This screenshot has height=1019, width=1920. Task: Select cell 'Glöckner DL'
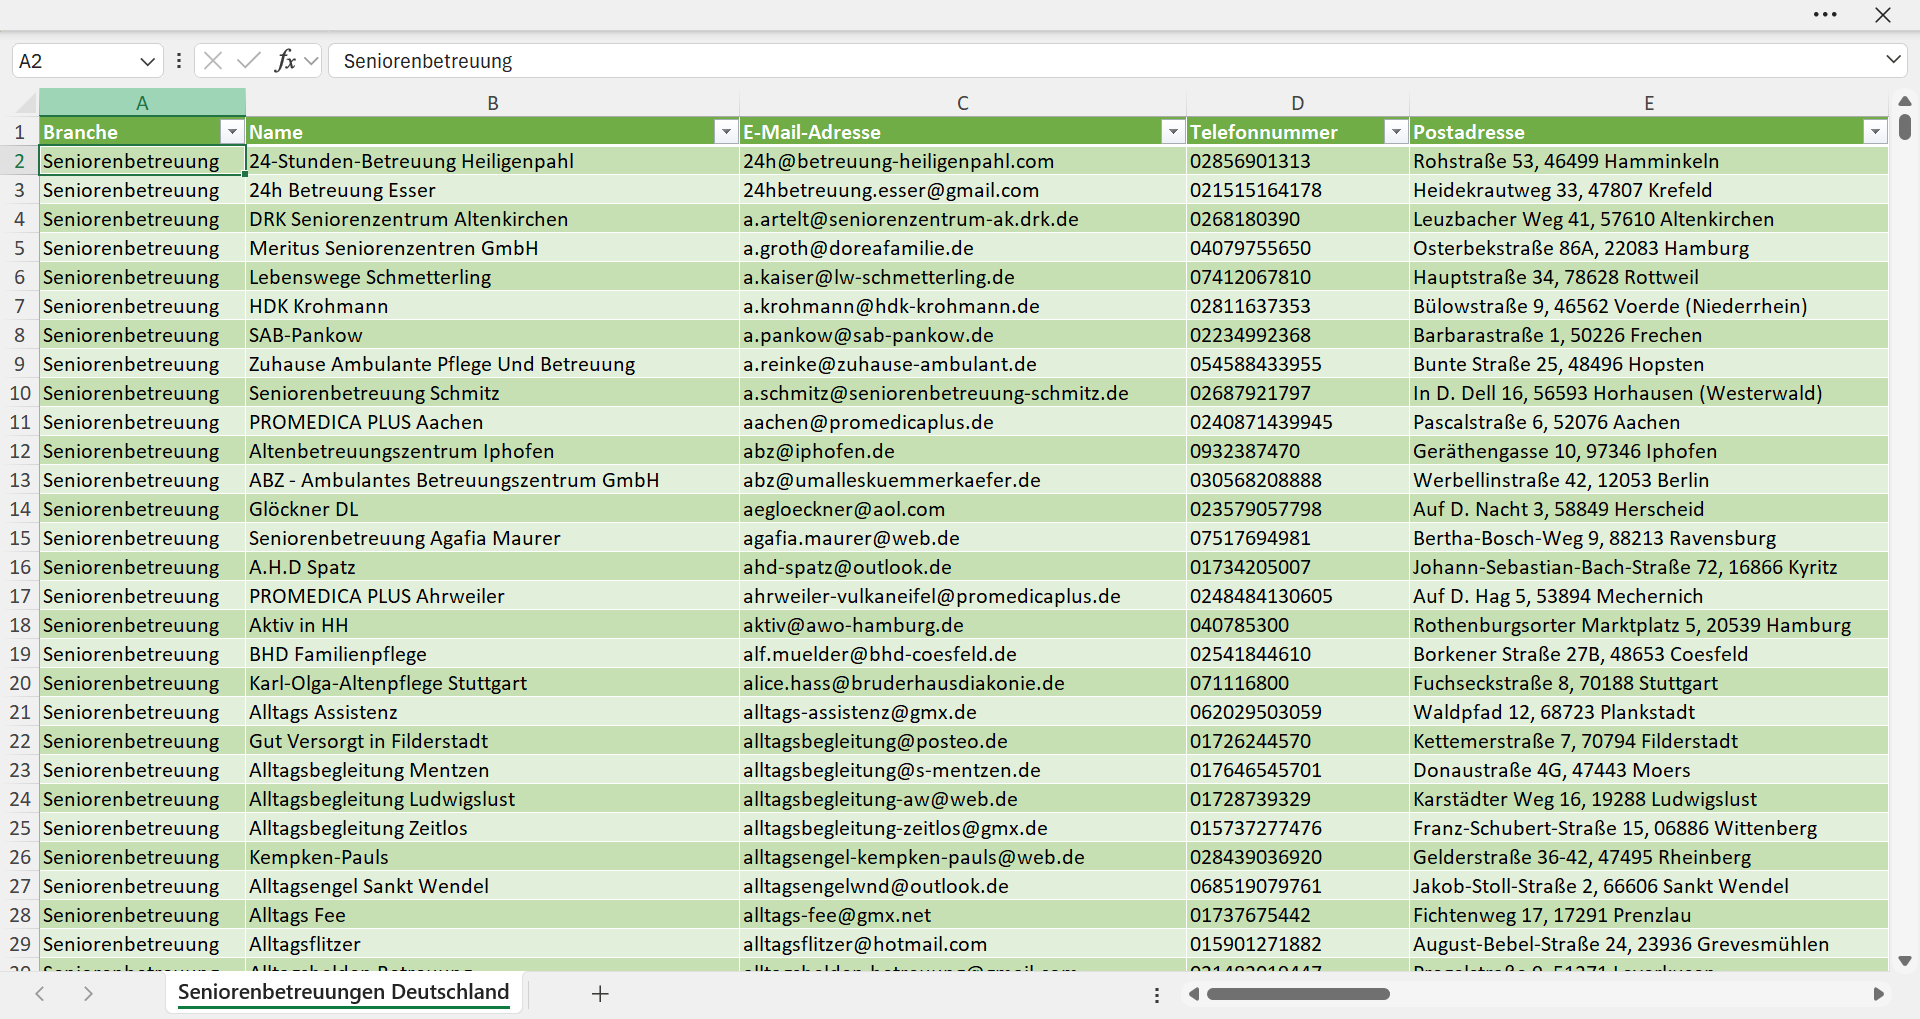[493, 509]
